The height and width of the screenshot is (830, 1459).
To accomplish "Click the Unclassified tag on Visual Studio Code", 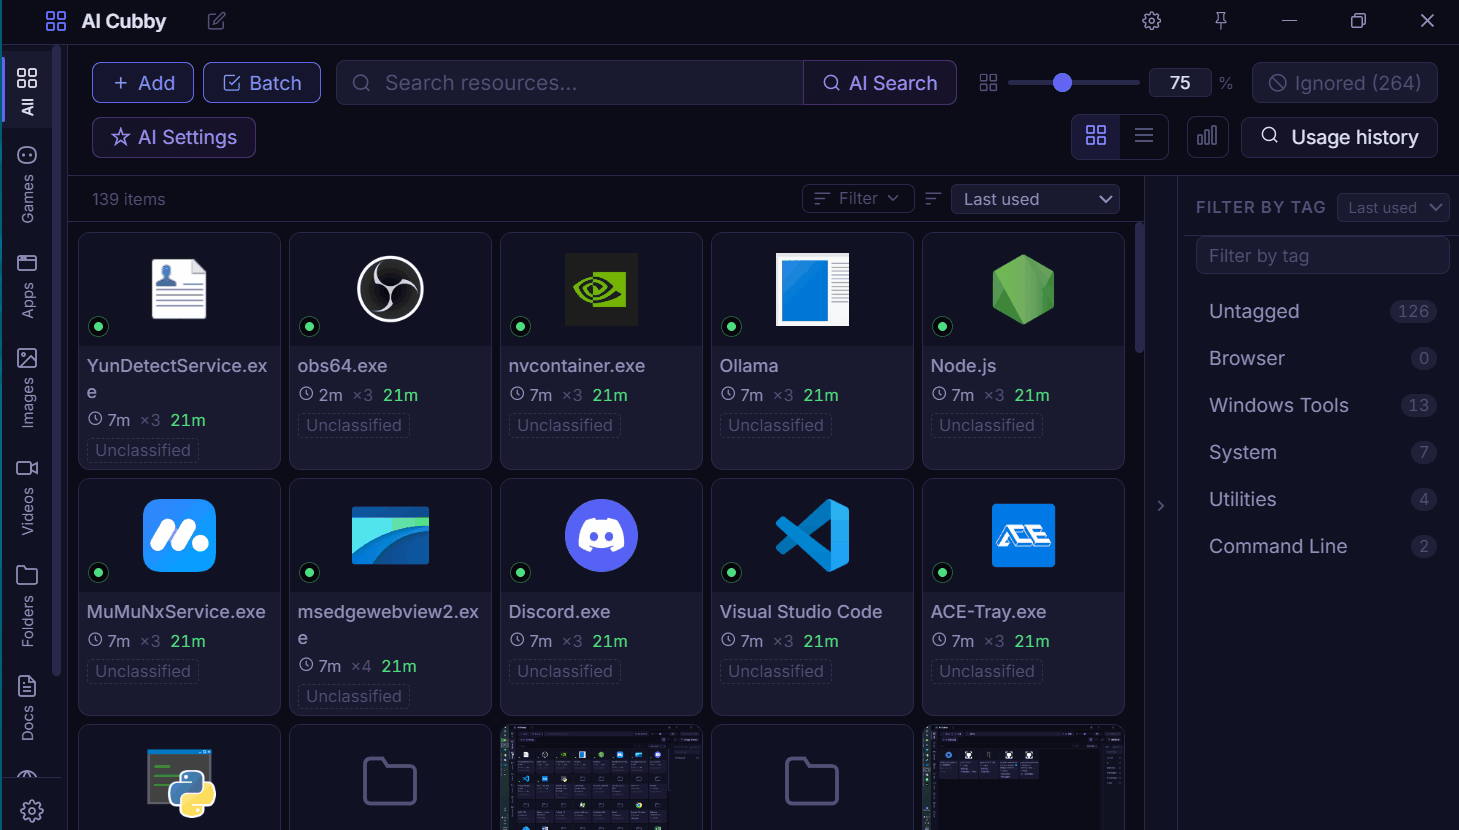I will coord(776,671).
